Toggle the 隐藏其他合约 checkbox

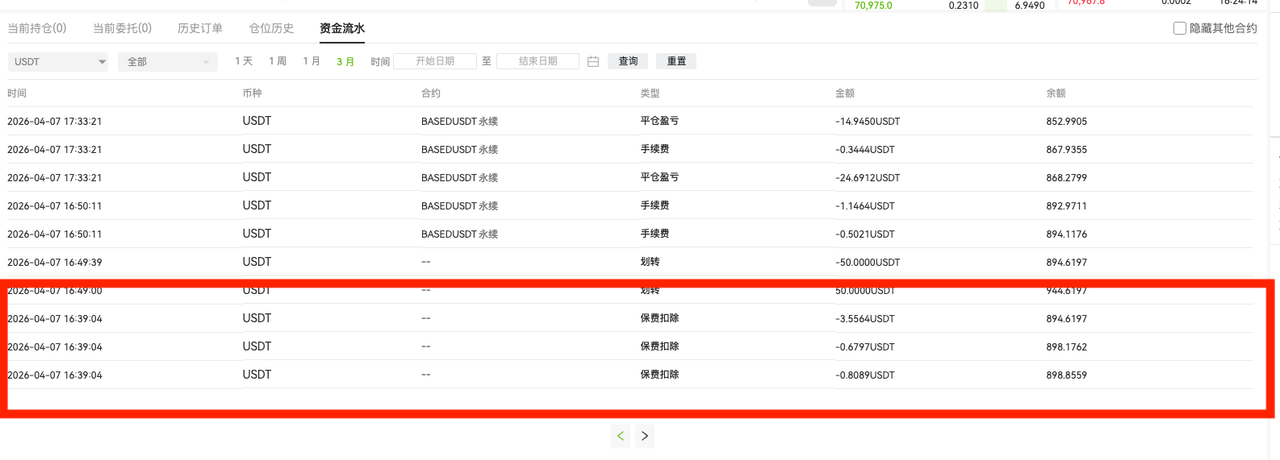(1180, 28)
